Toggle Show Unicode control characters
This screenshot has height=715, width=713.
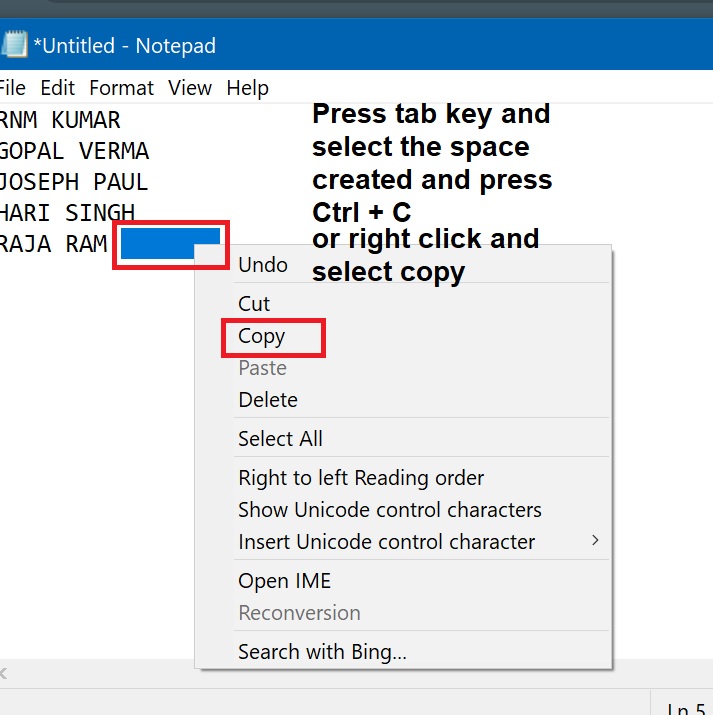pos(390,510)
